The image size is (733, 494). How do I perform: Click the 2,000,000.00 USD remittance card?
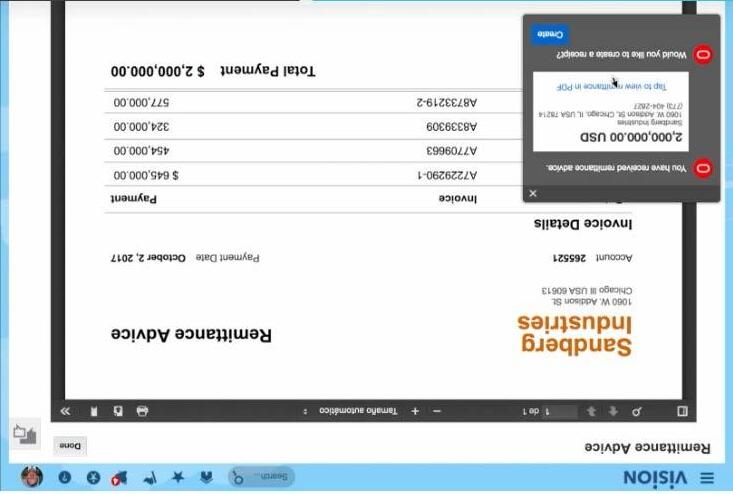pos(611,112)
